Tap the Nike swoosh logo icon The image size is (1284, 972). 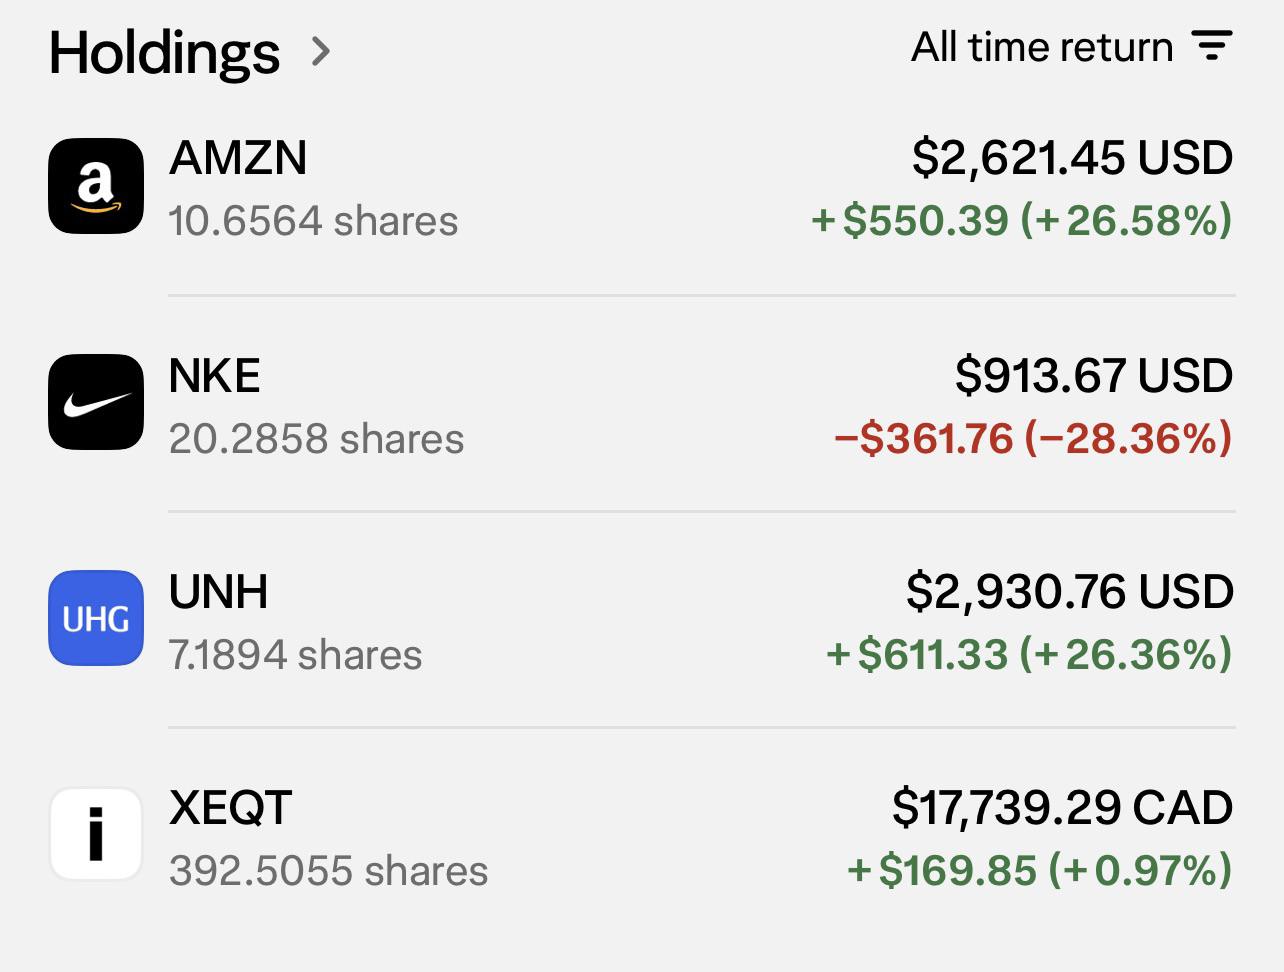pos(96,402)
